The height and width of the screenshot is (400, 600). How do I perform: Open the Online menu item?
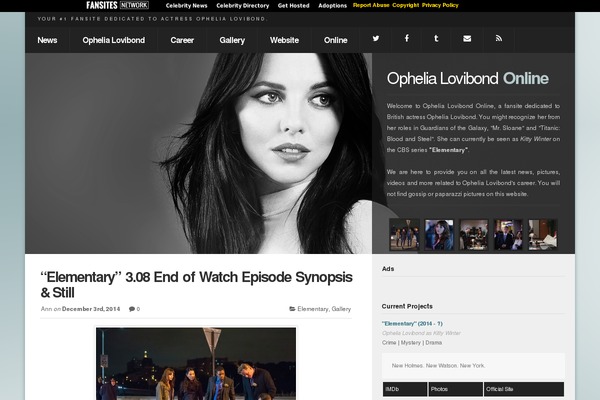coord(336,40)
